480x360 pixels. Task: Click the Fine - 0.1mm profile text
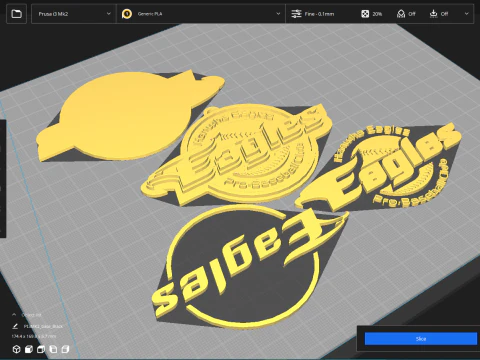tap(319, 14)
